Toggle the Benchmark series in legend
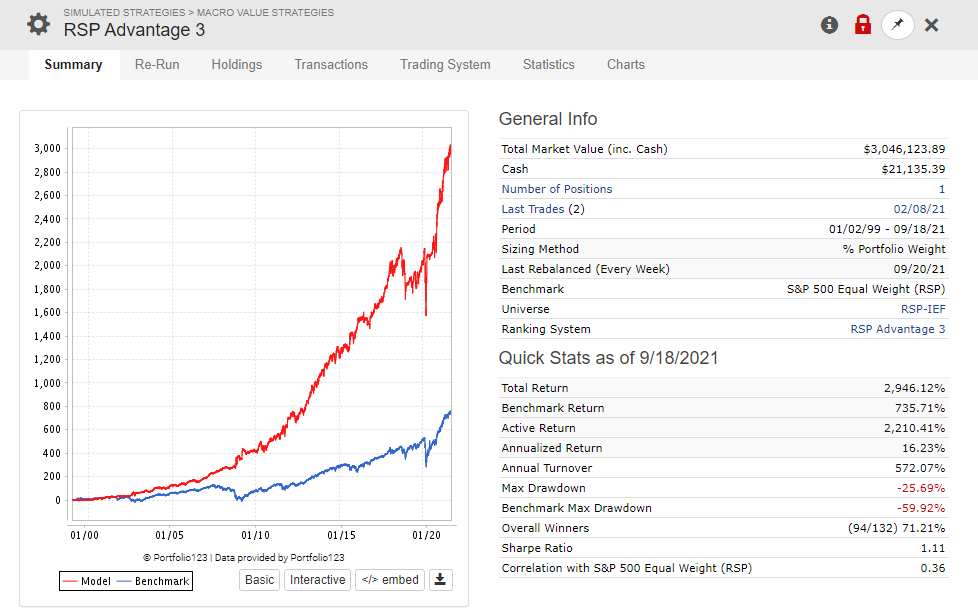Viewport: 978px width, 614px height. coord(153,581)
